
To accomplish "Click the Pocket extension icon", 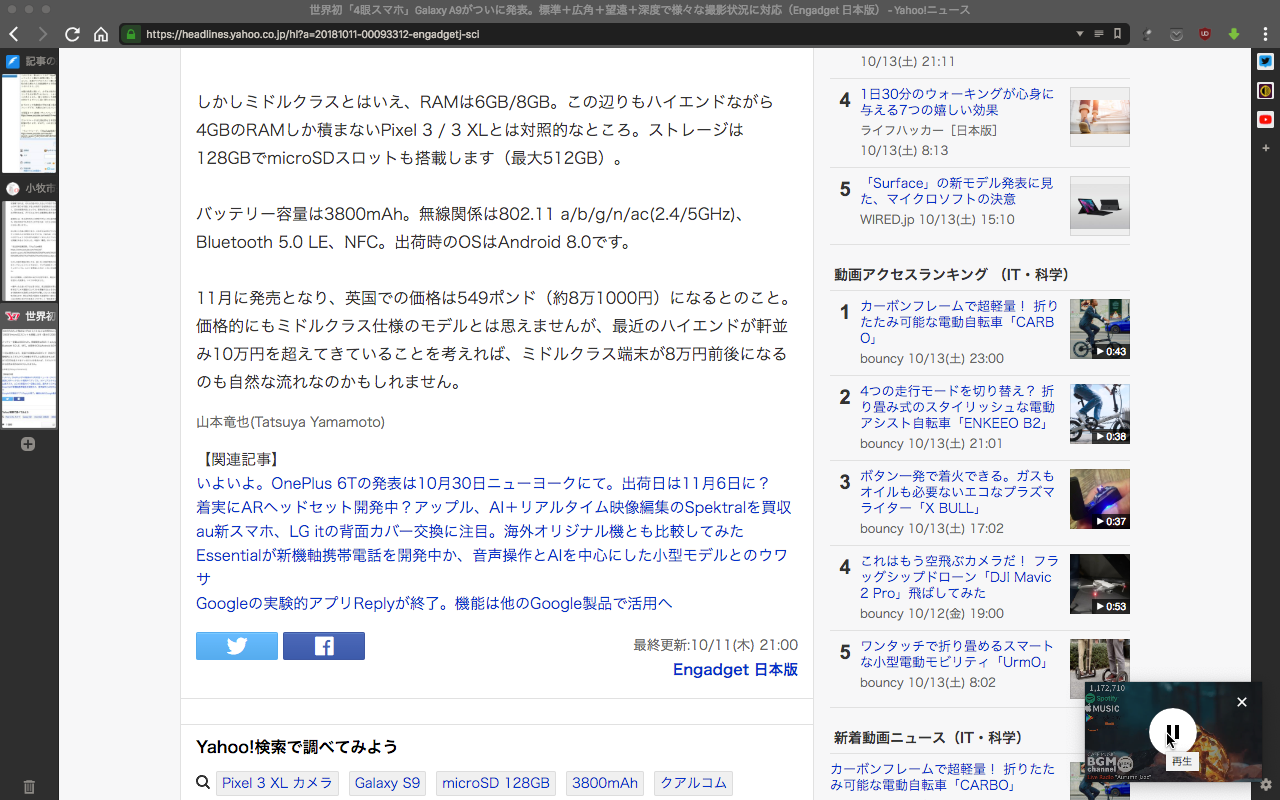I will 1177,34.
